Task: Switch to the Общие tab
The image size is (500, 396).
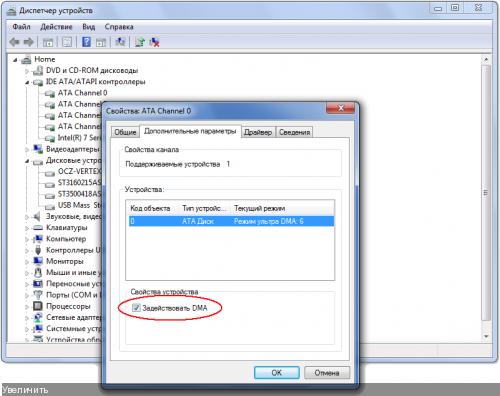Action: pos(125,132)
